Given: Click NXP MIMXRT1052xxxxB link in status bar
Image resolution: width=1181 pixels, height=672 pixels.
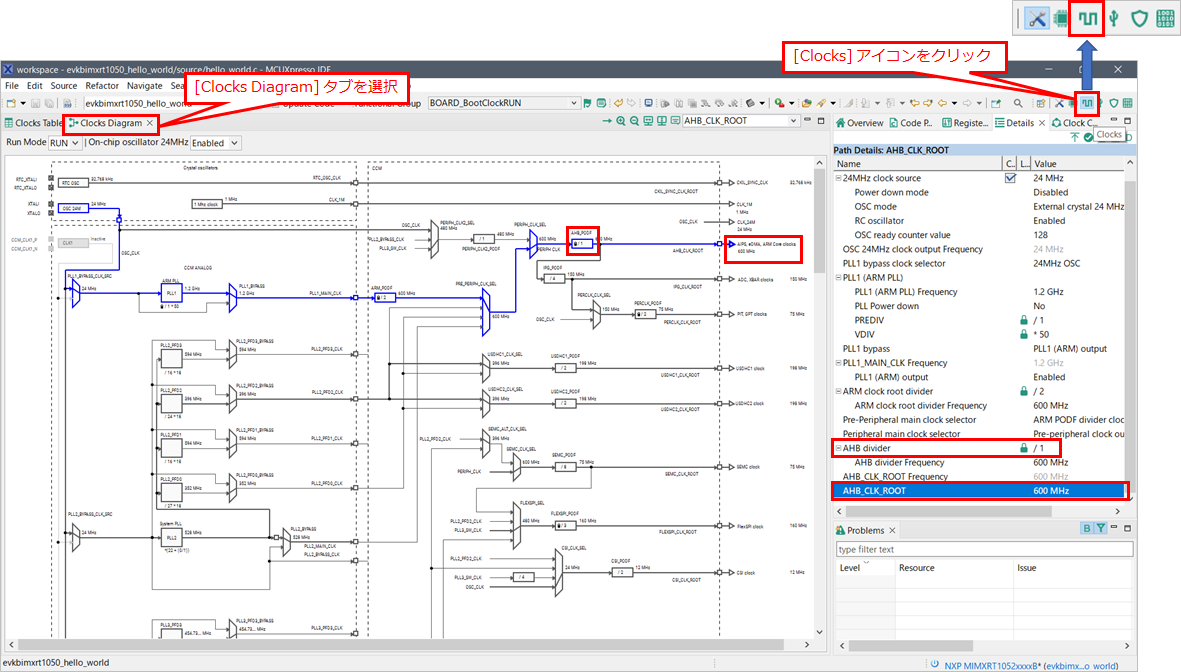Looking at the screenshot, I should coord(1030,666).
